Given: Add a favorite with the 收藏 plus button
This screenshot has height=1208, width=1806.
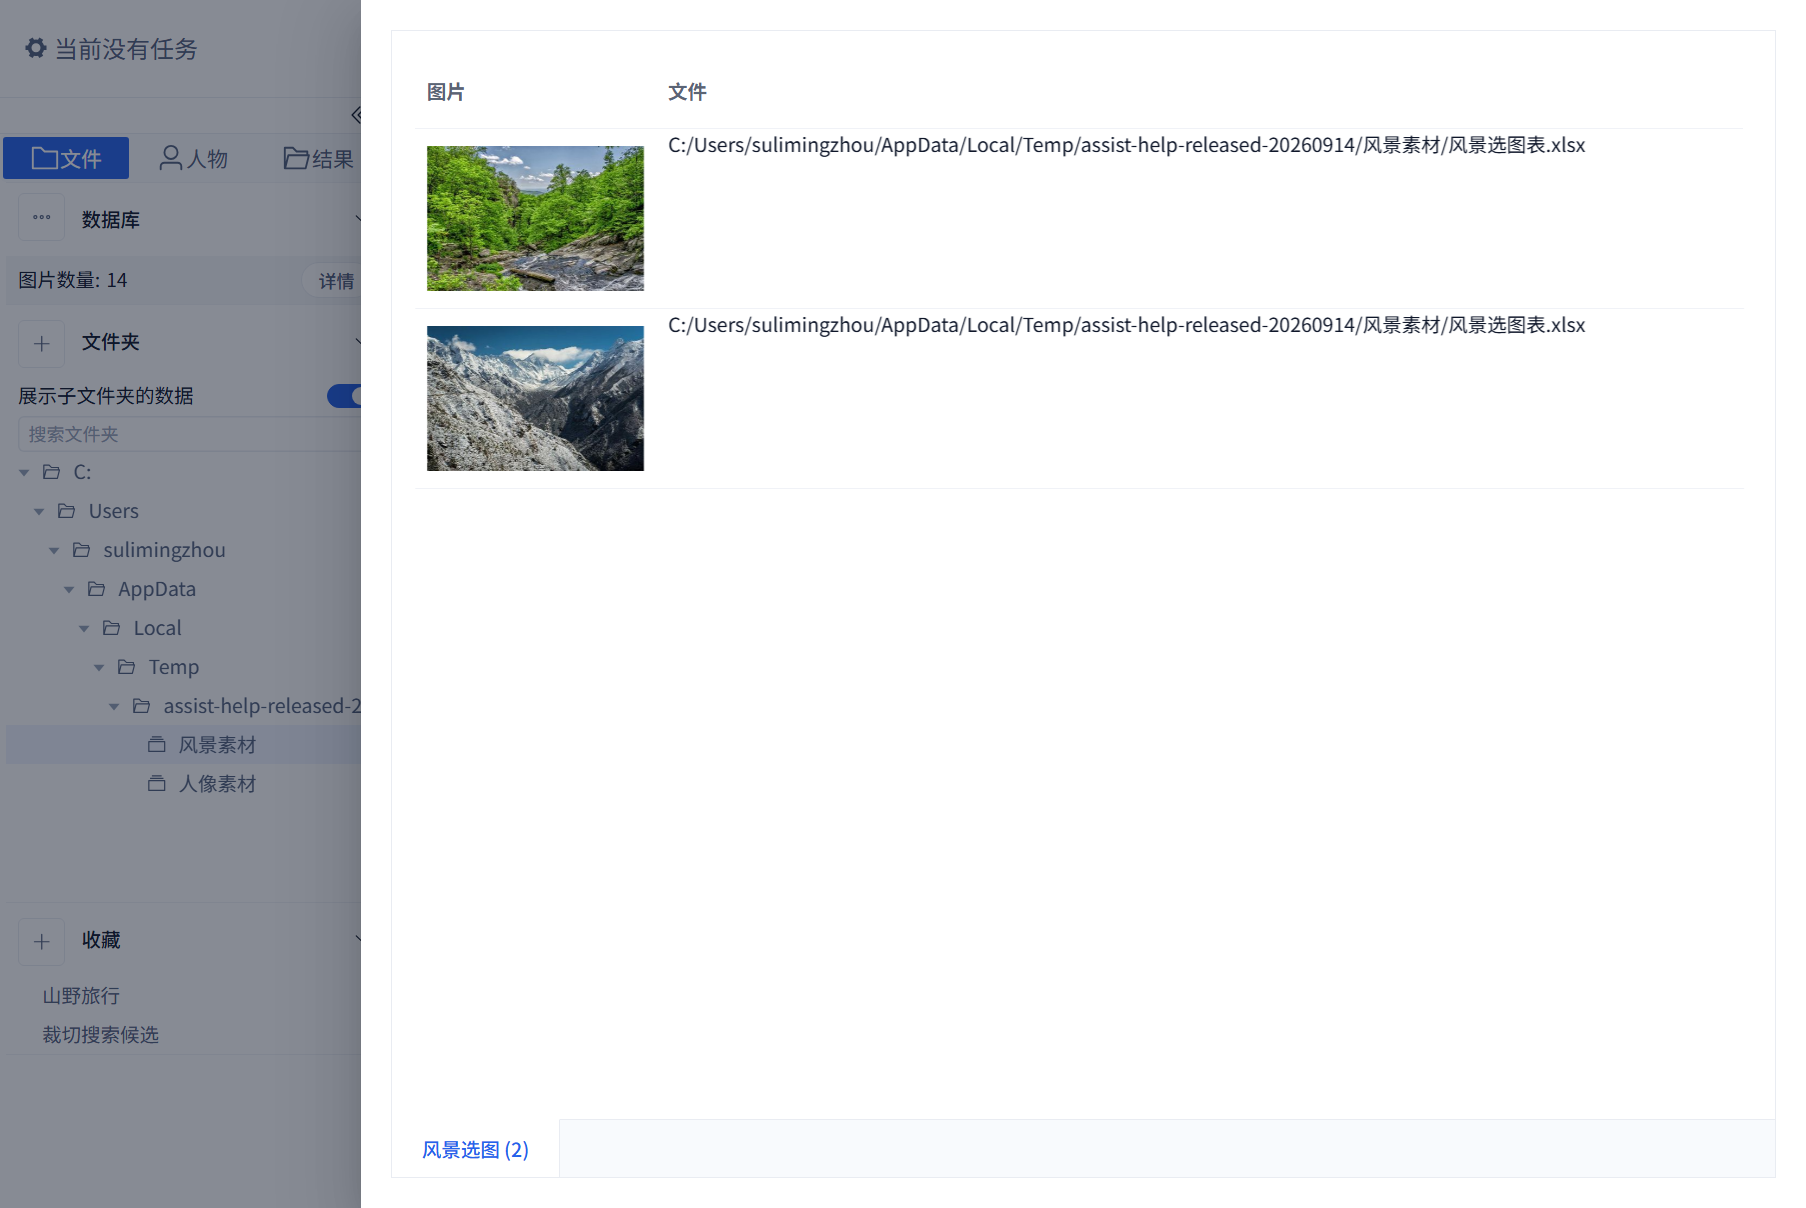Looking at the screenshot, I should point(42,941).
